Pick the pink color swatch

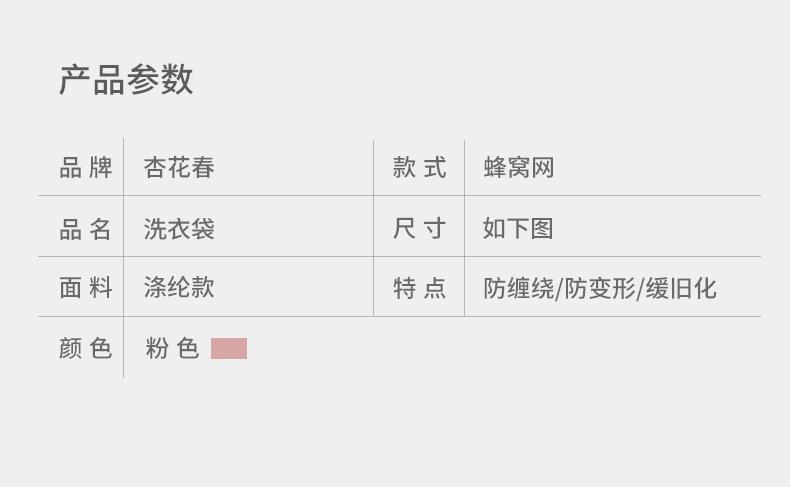tap(229, 348)
